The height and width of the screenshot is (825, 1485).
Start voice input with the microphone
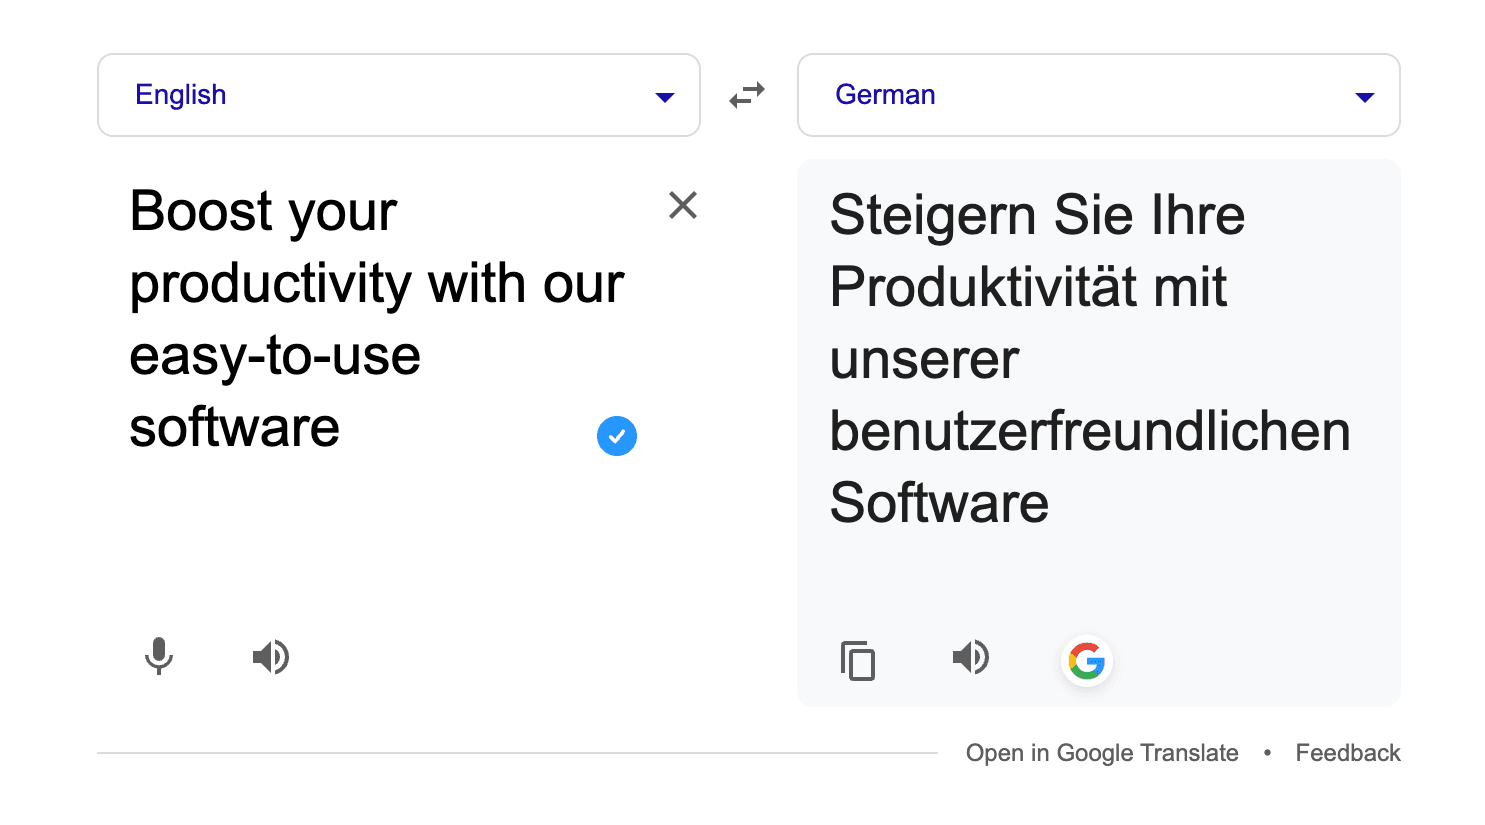pos(159,657)
